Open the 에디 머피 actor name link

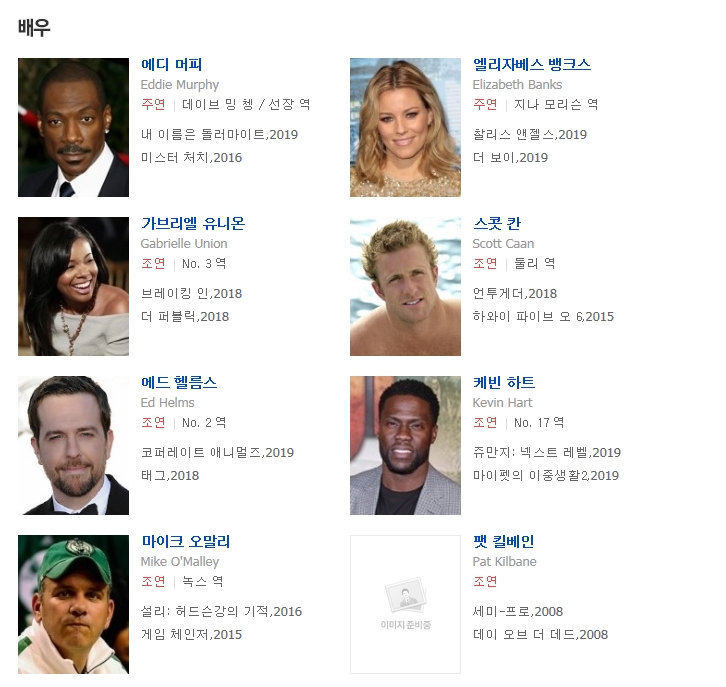pos(171,64)
